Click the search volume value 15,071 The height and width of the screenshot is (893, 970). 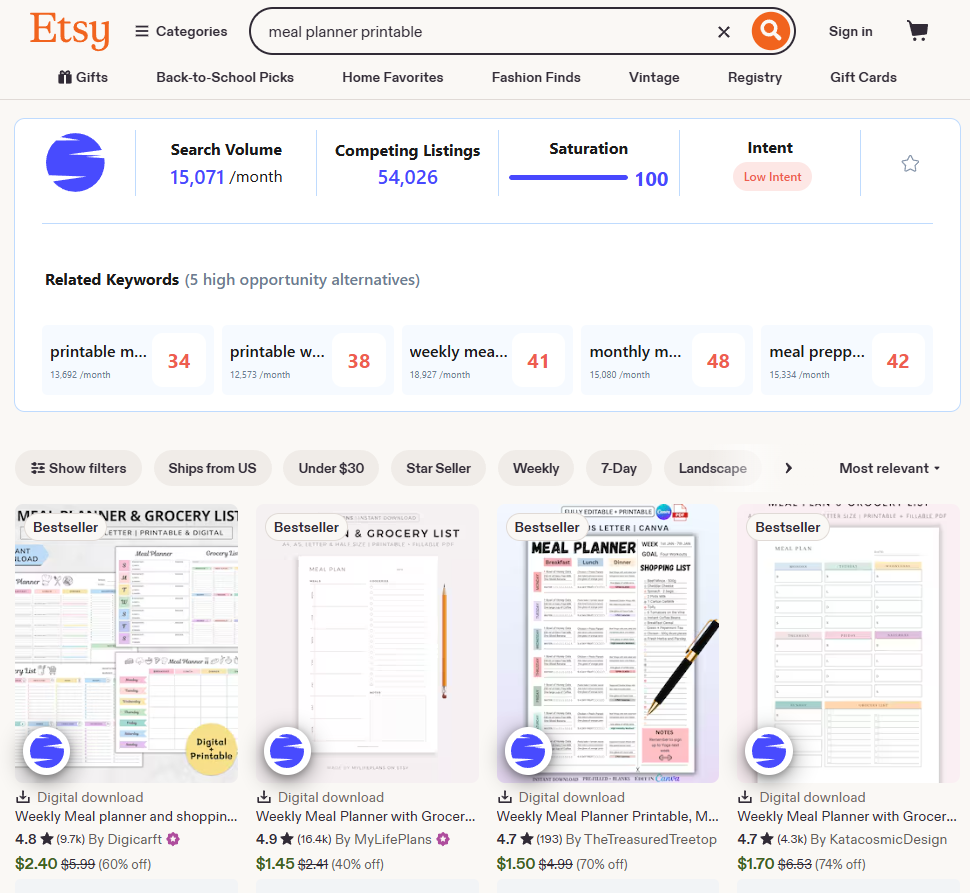click(197, 177)
